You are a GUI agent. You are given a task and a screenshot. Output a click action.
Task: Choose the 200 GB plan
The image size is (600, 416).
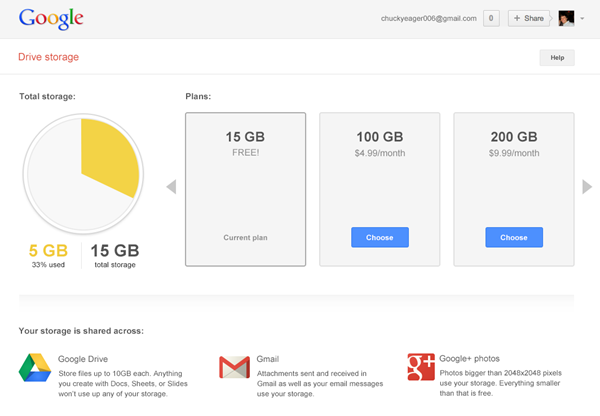coord(514,237)
